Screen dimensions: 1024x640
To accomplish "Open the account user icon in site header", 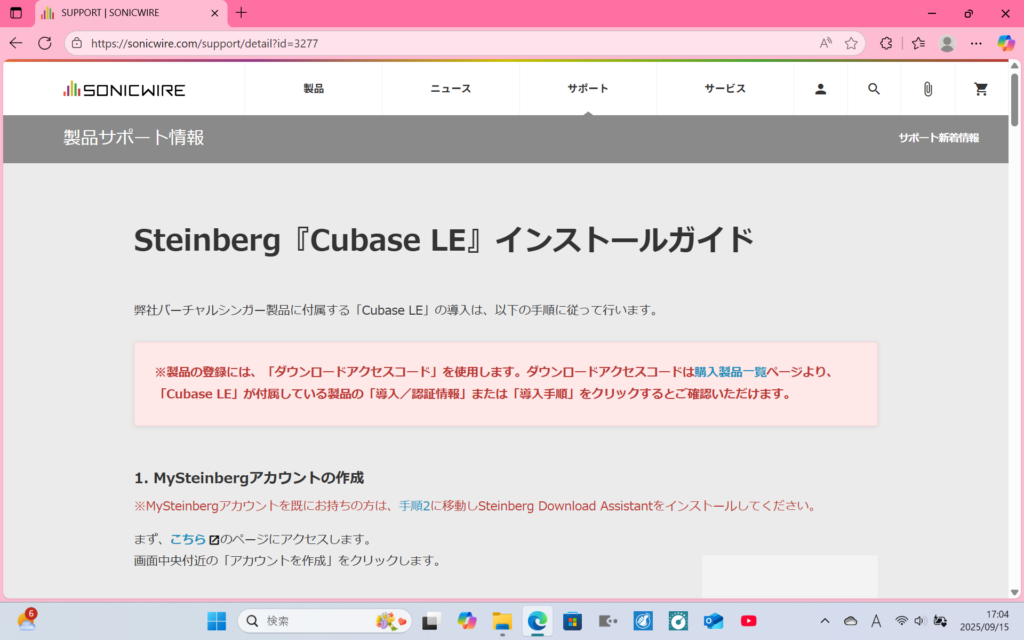I will tap(820, 89).
